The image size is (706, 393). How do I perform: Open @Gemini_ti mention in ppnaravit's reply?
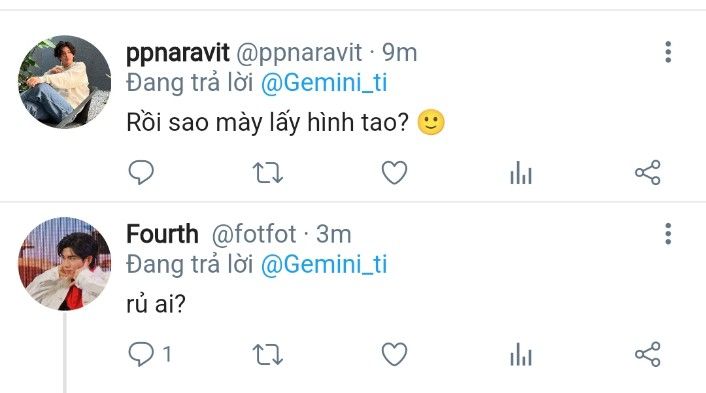[324, 83]
